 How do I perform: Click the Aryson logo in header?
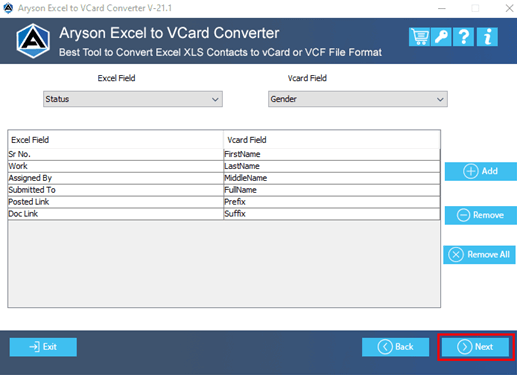[x=33, y=41]
